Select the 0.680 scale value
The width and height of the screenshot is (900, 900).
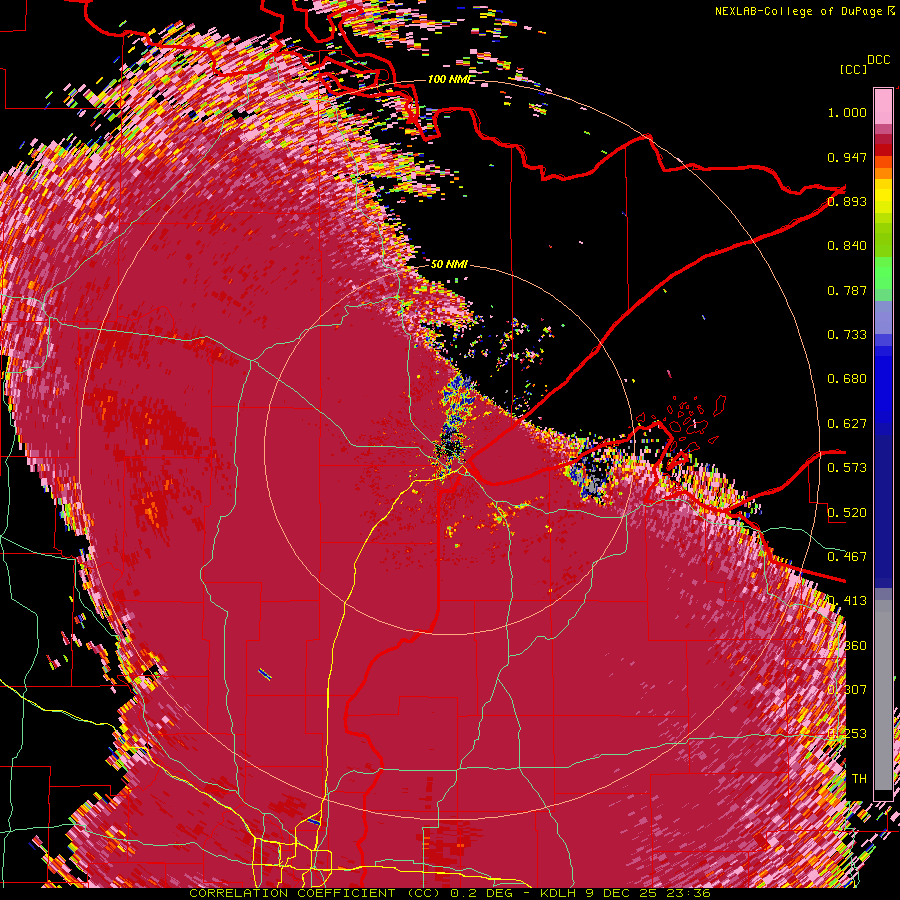click(x=847, y=378)
